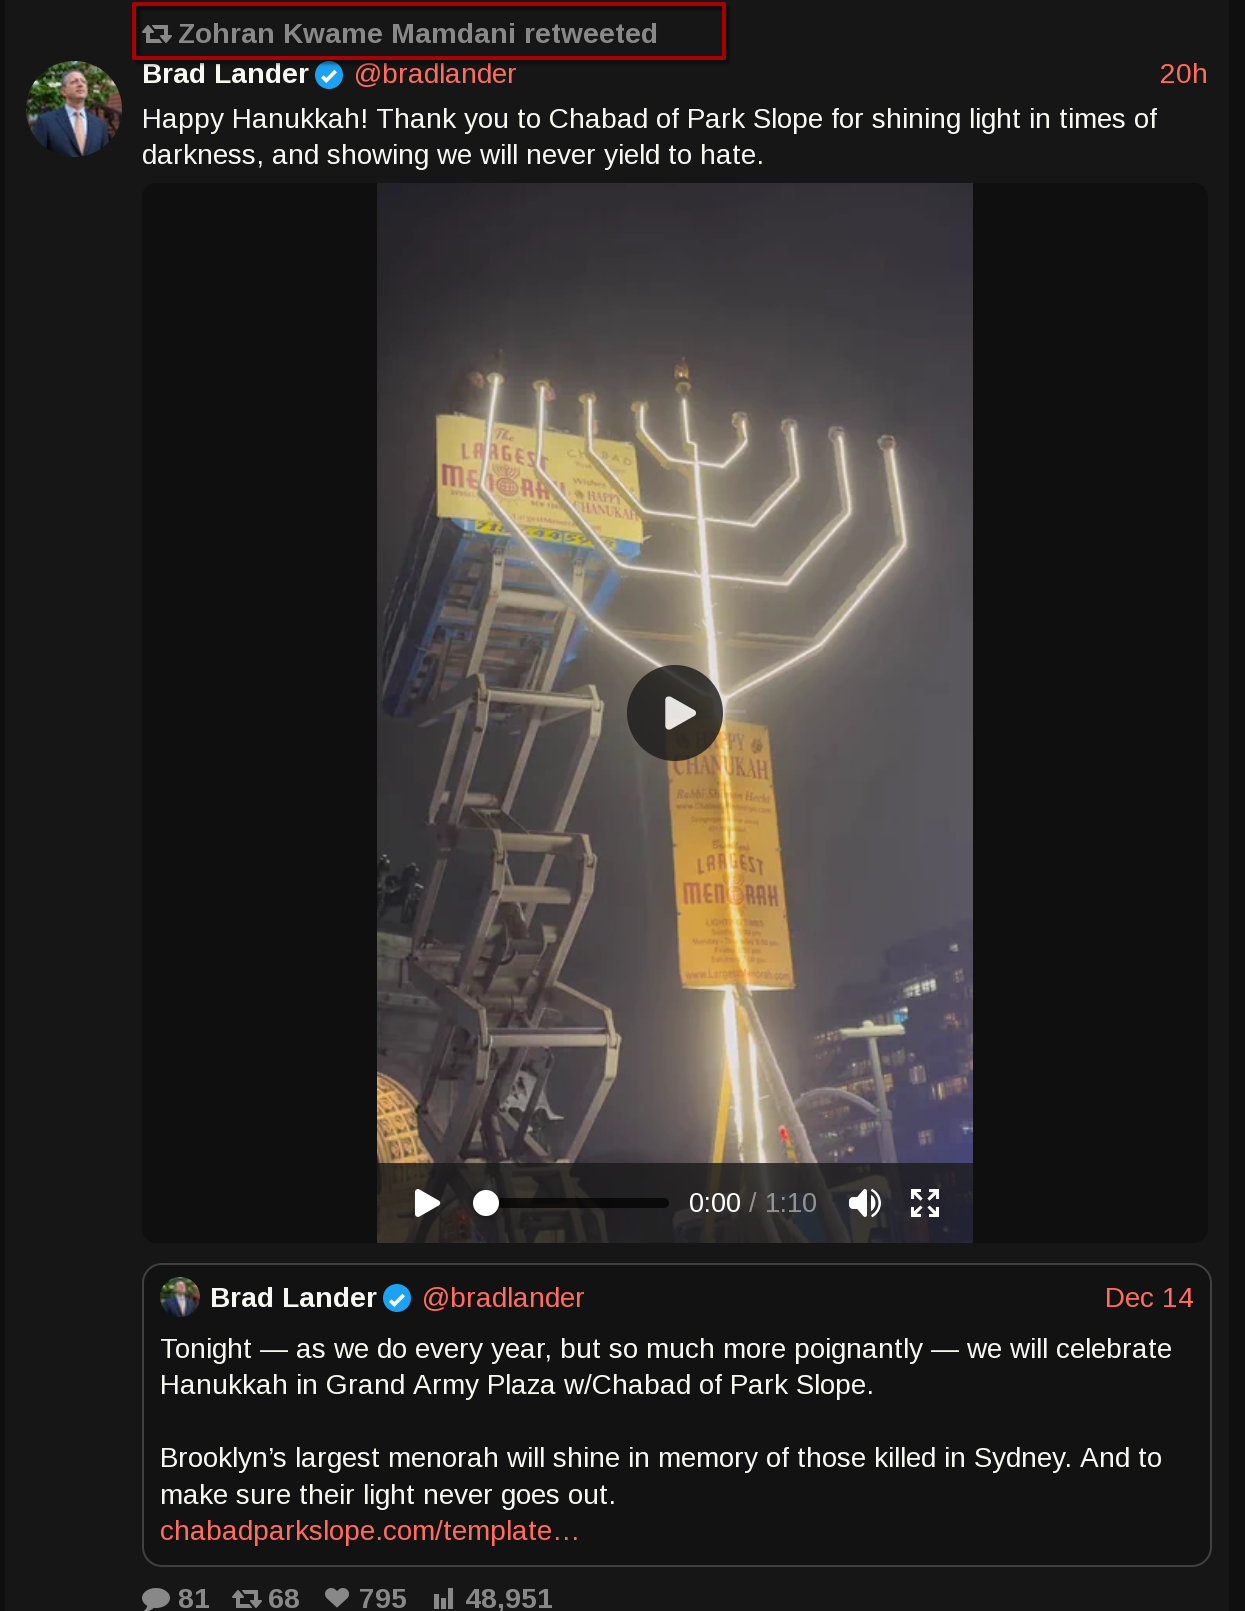Open the quoted tweet's Dec 14 date
Image resolution: width=1245 pixels, height=1611 pixels.
[x=1149, y=1298]
